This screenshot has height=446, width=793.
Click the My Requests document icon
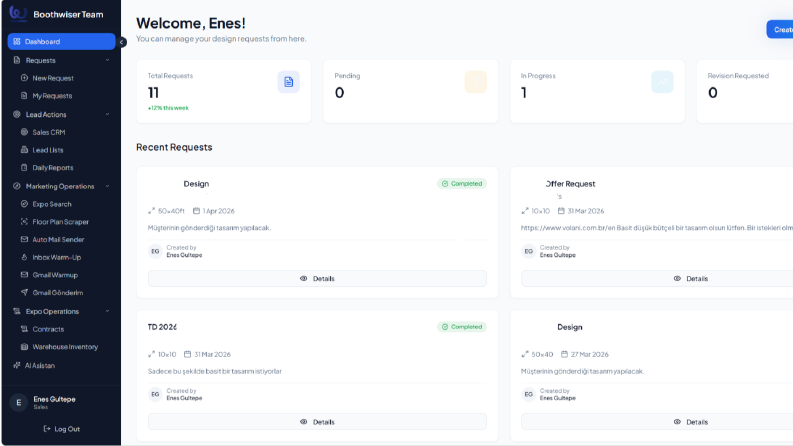click(x=24, y=96)
